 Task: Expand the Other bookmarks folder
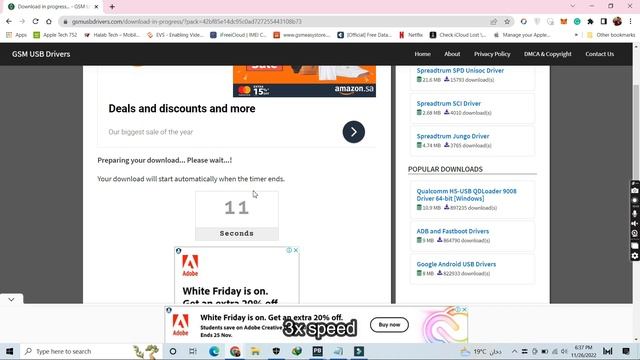(611, 35)
